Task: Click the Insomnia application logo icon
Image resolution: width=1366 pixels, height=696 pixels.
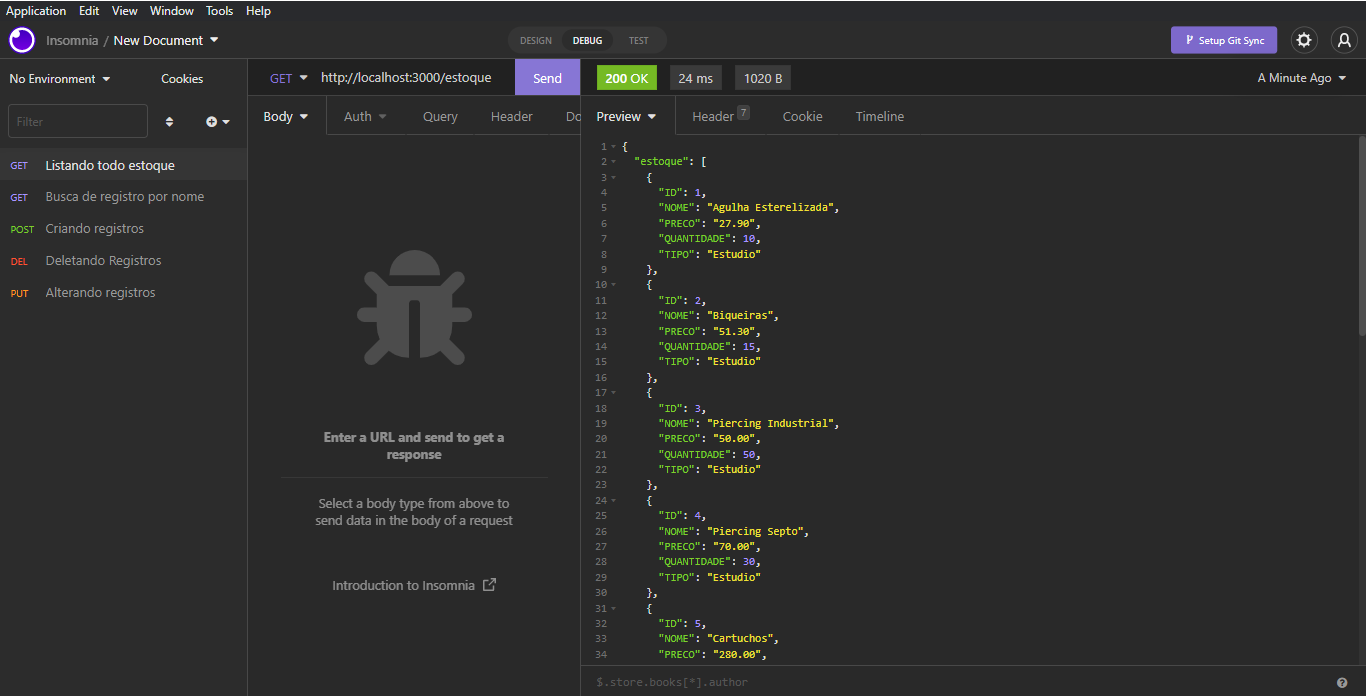Action: [22, 40]
